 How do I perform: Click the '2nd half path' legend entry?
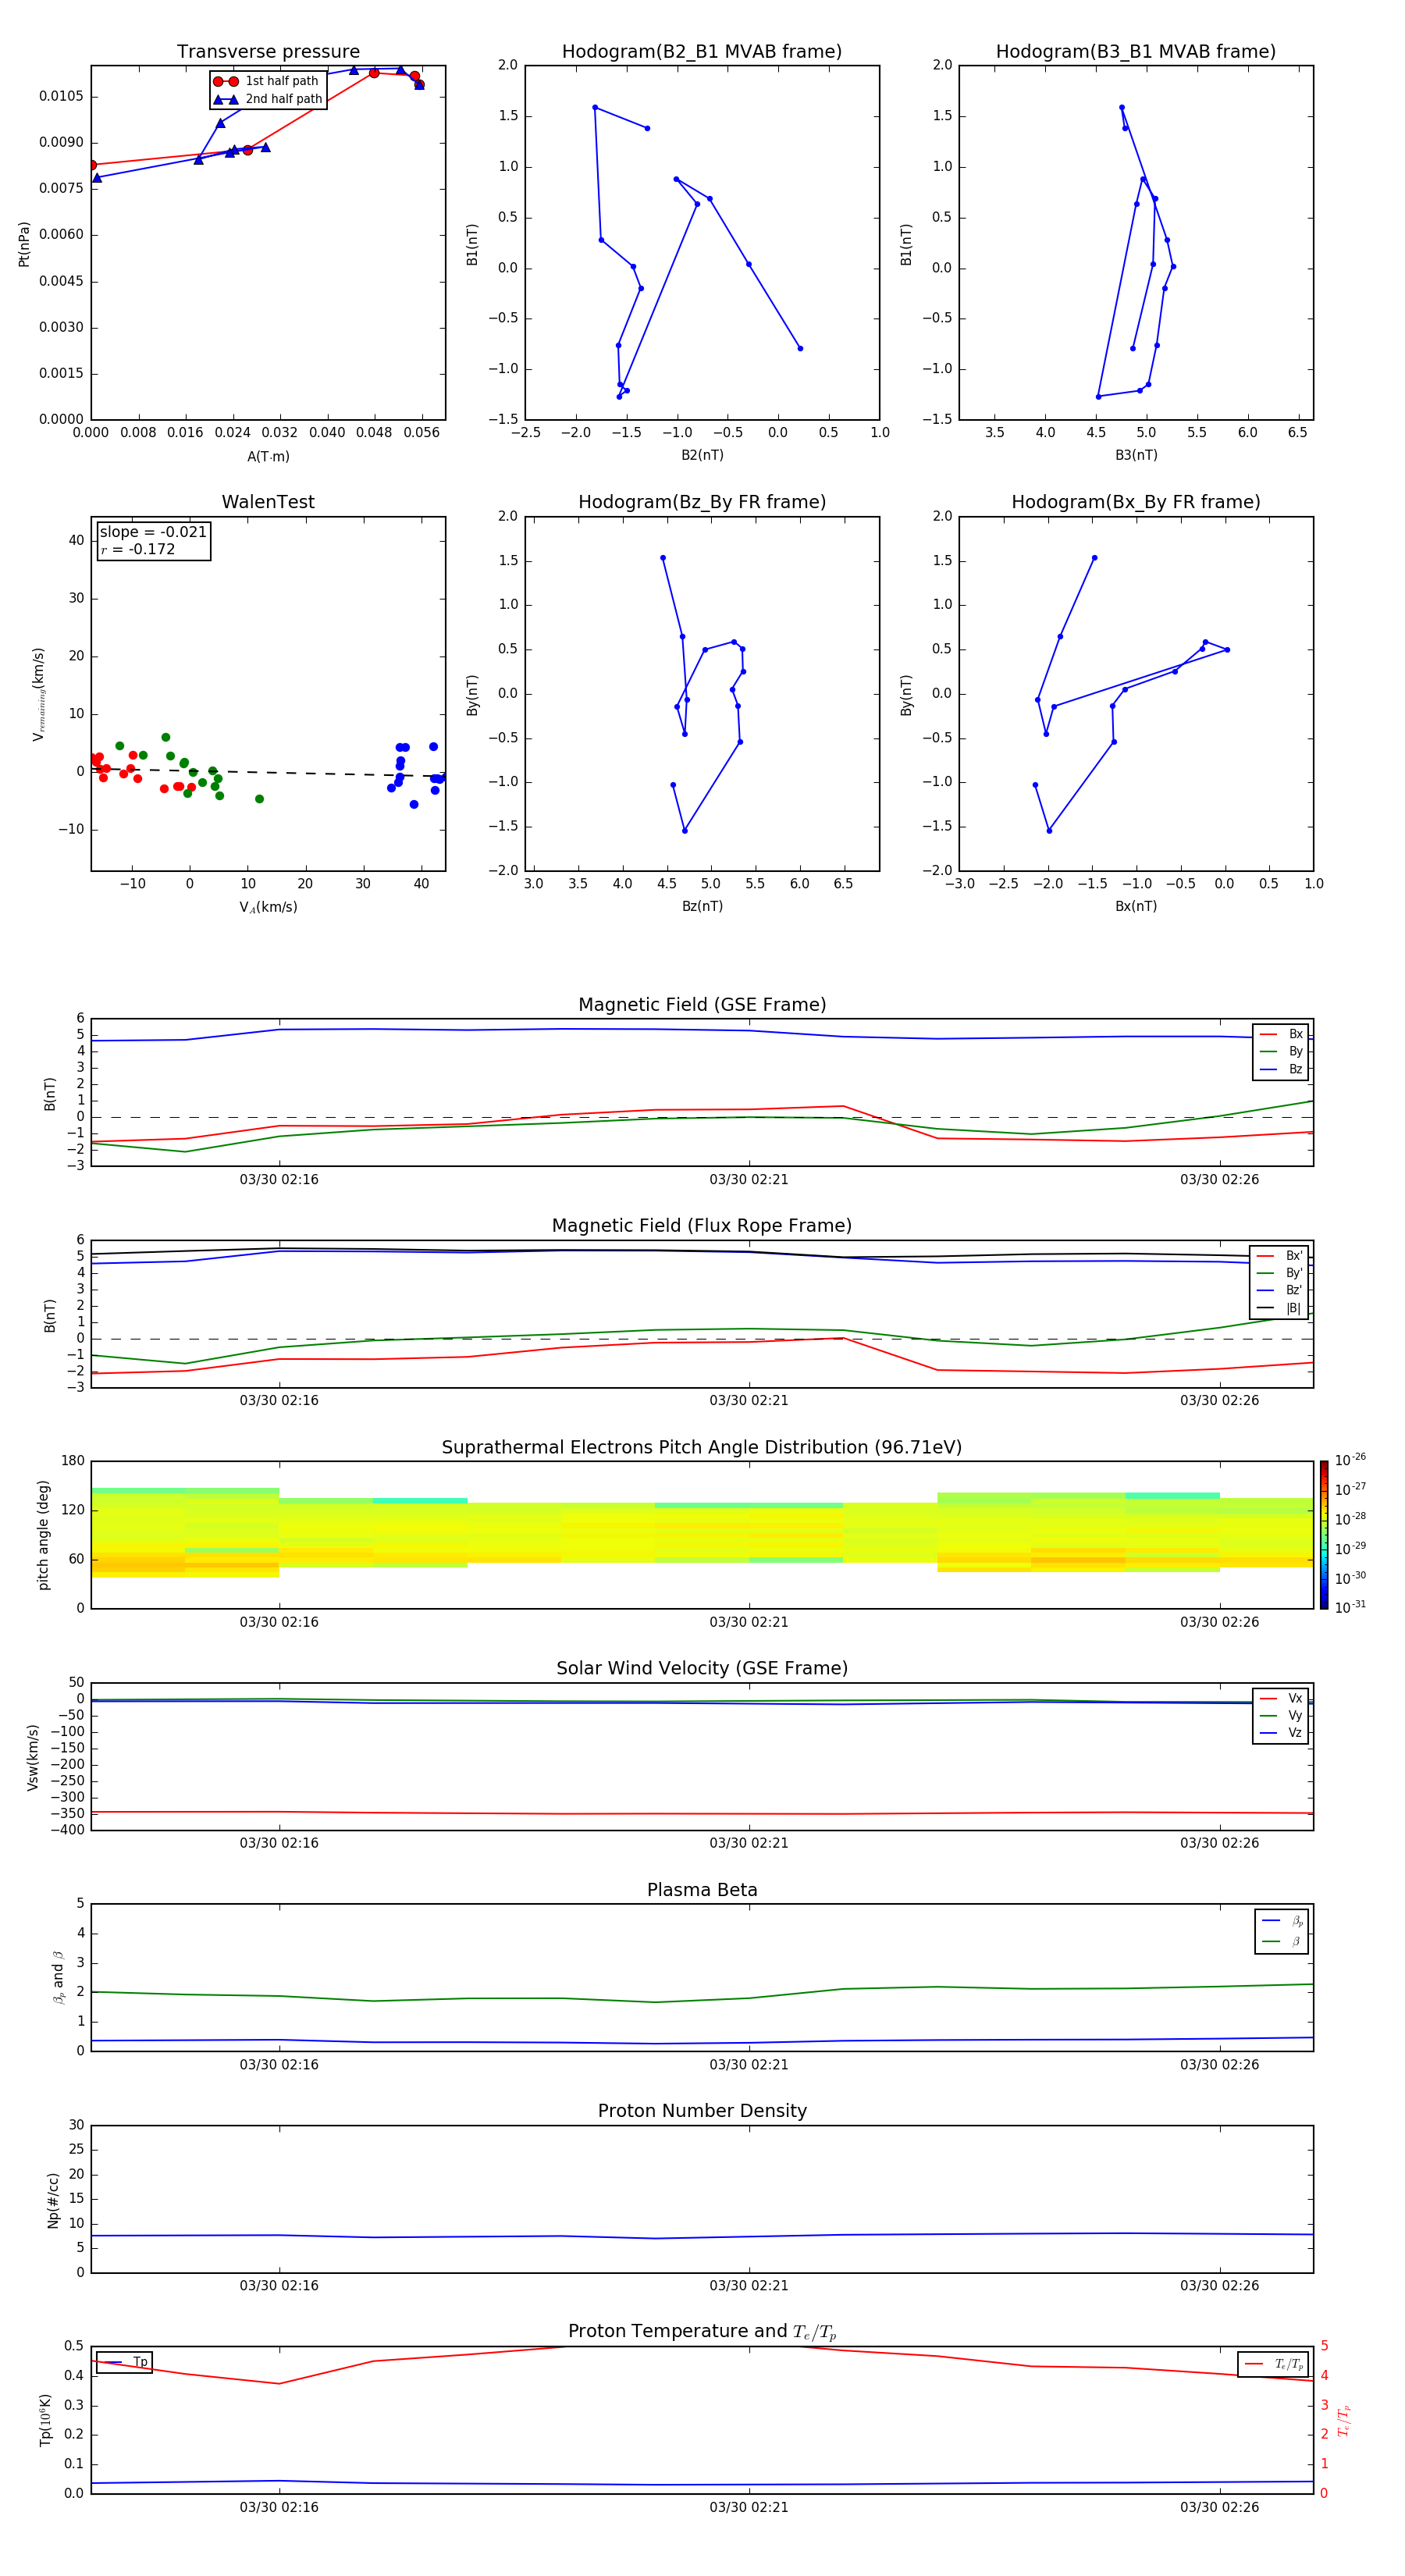(268, 99)
